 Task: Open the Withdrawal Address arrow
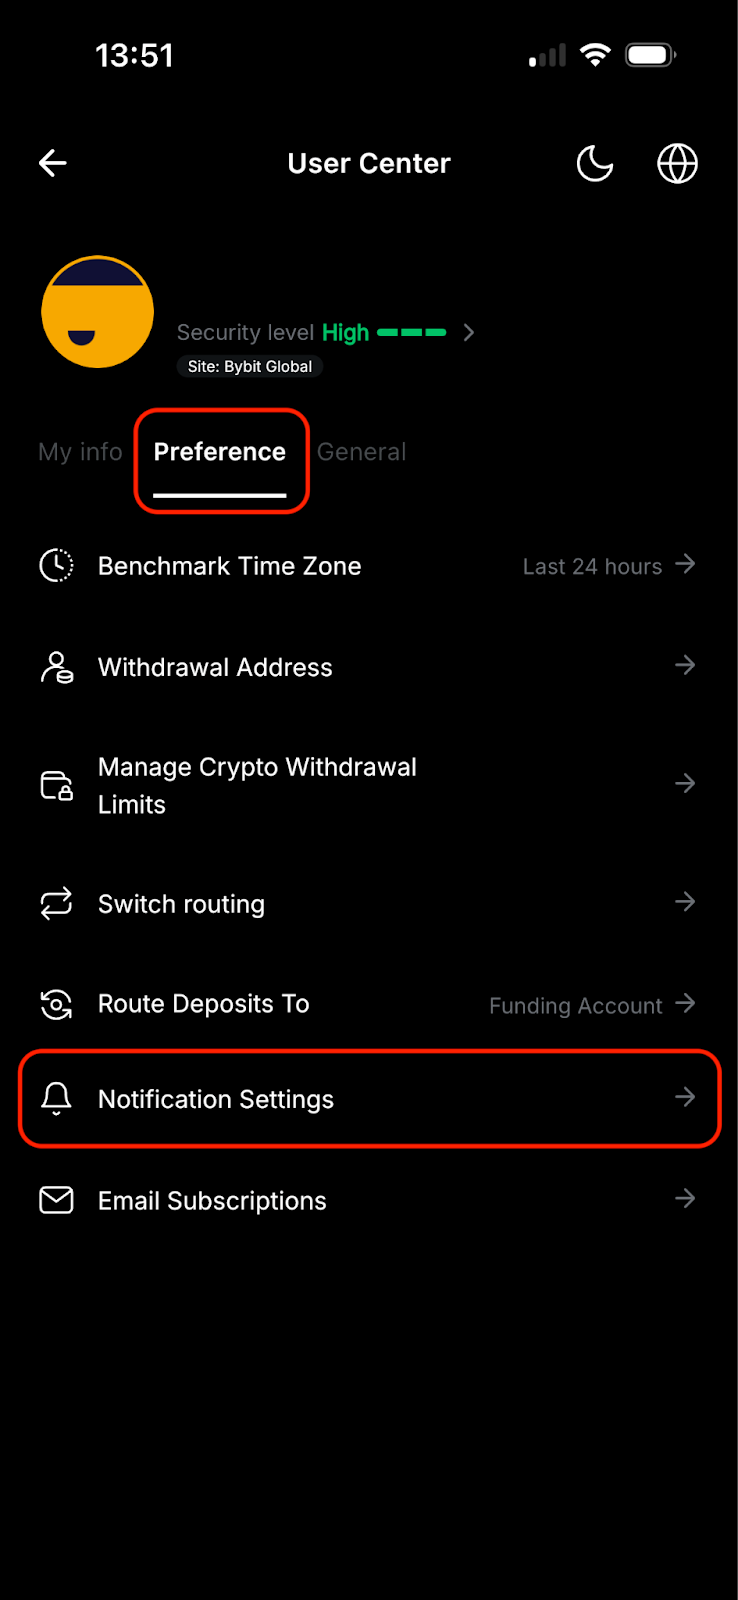[685, 665]
